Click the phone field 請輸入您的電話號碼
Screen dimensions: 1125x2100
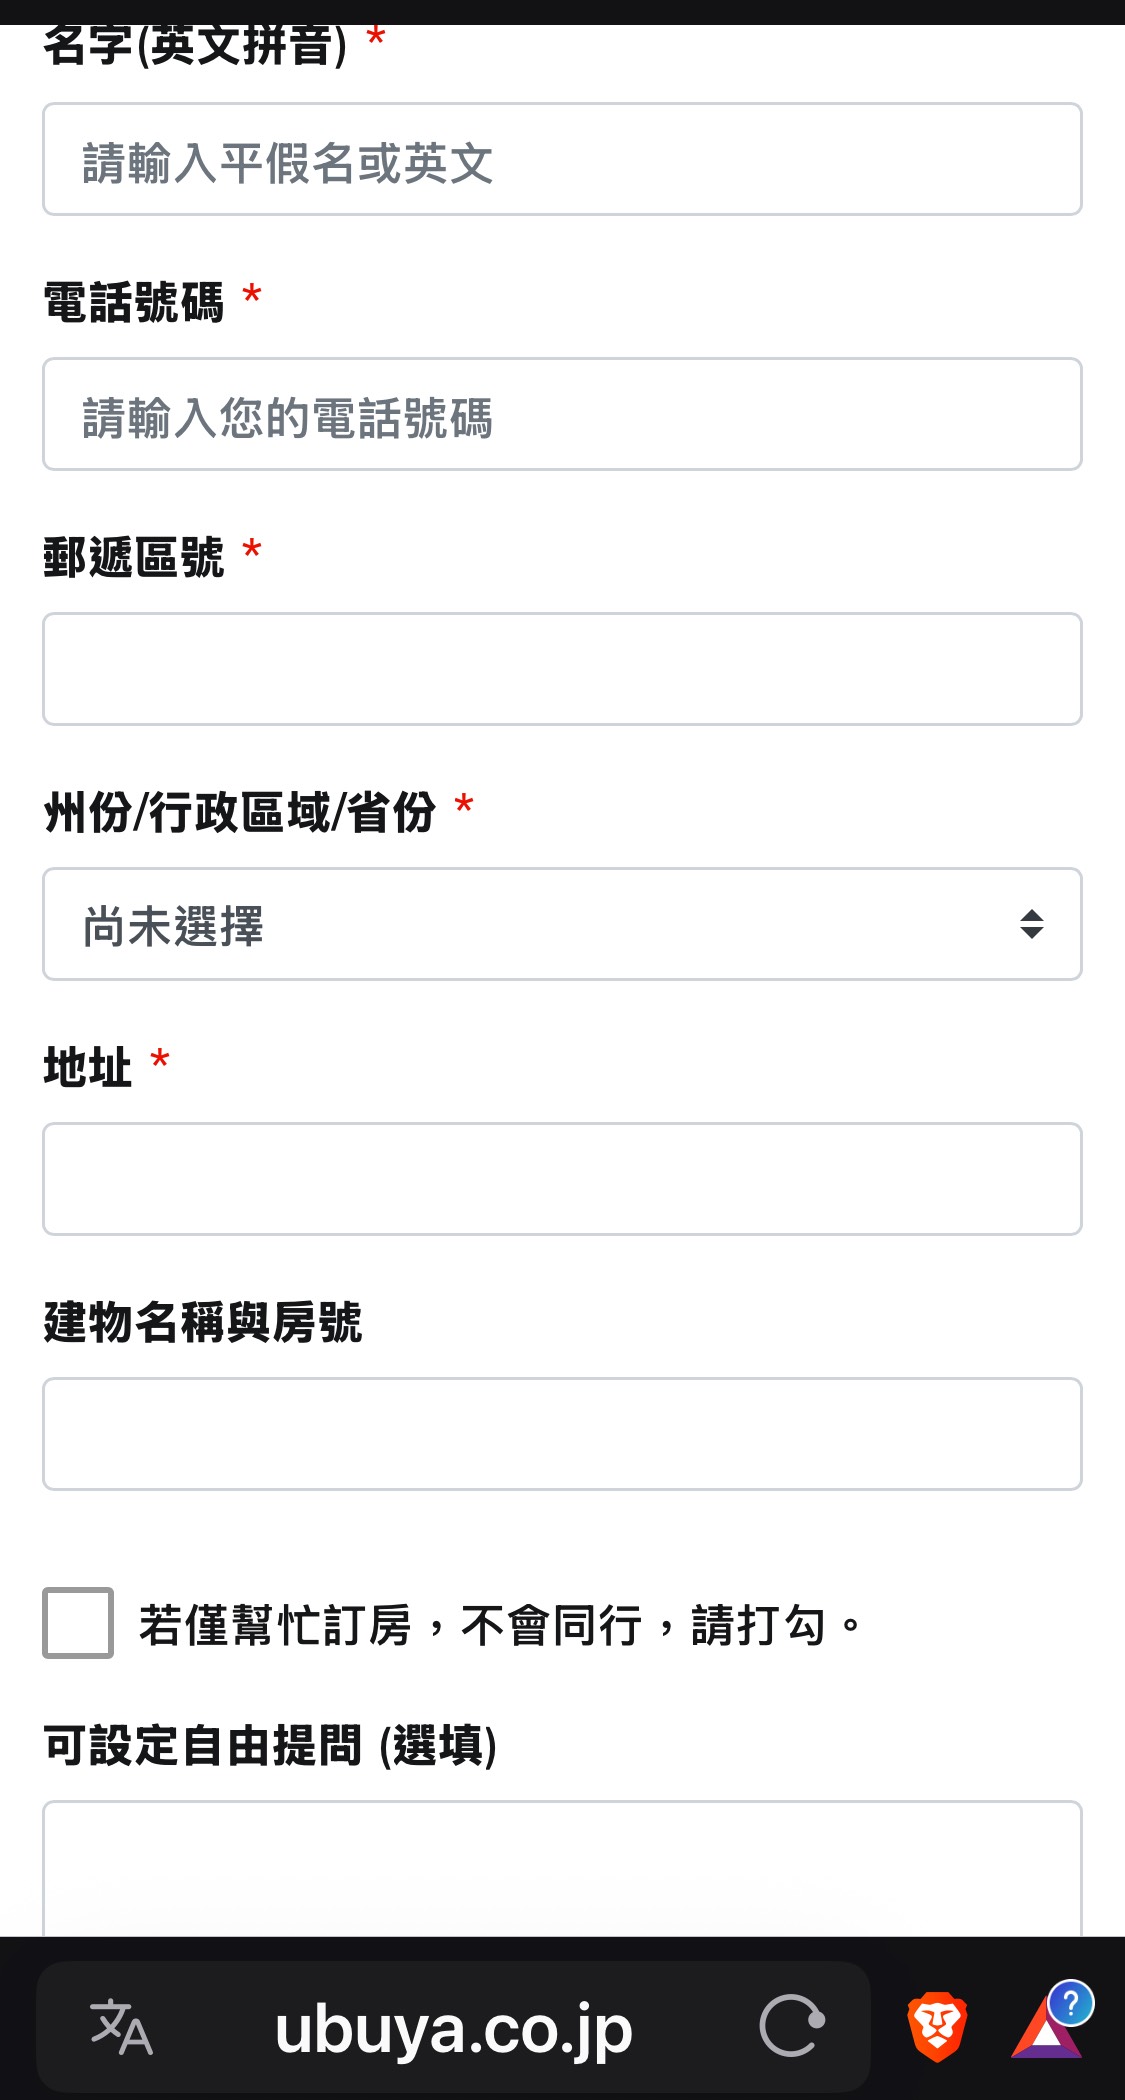pyautogui.click(x=562, y=415)
